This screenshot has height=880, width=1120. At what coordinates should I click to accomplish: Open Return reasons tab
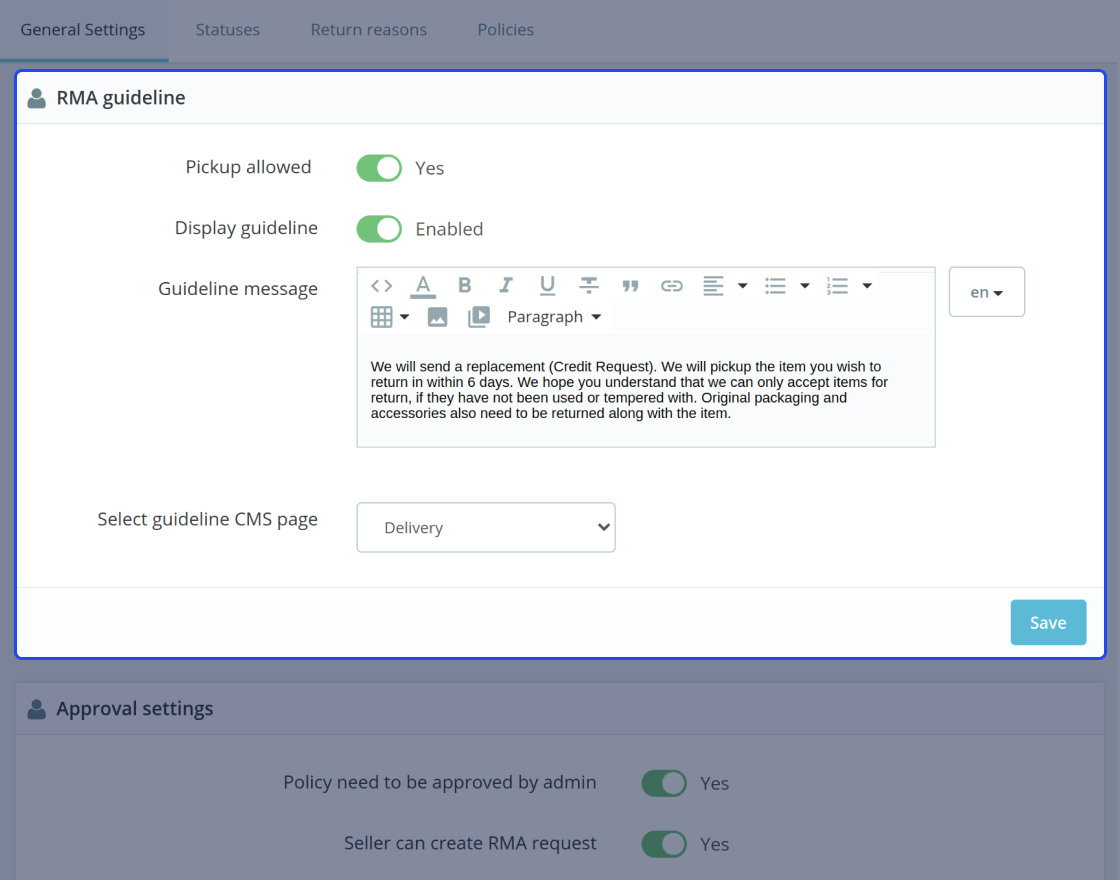click(x=369, y=29)
